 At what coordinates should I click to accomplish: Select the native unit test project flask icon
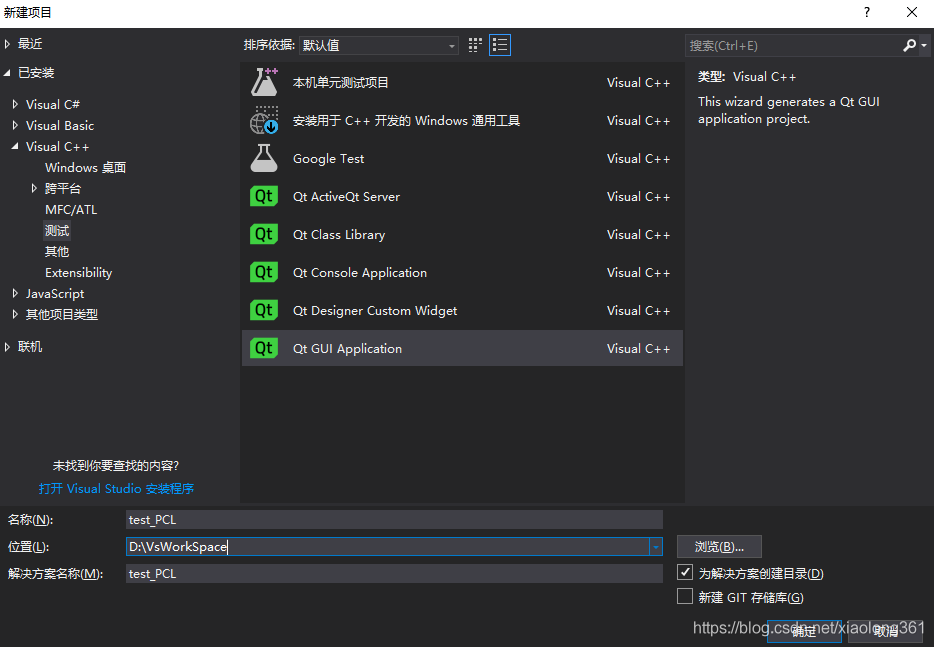pos(264,82)
